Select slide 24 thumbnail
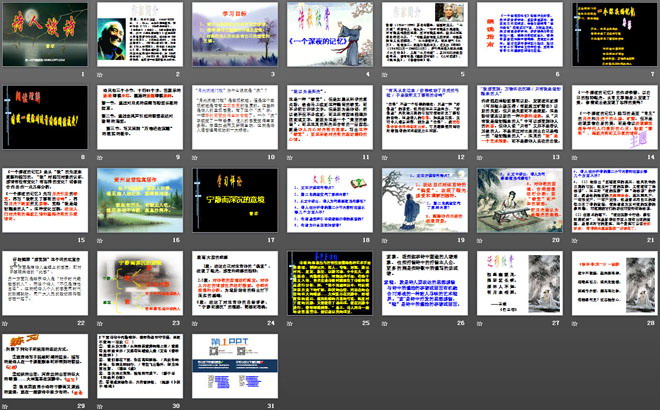This screenshot has height=410, width=660. [235, 283]
